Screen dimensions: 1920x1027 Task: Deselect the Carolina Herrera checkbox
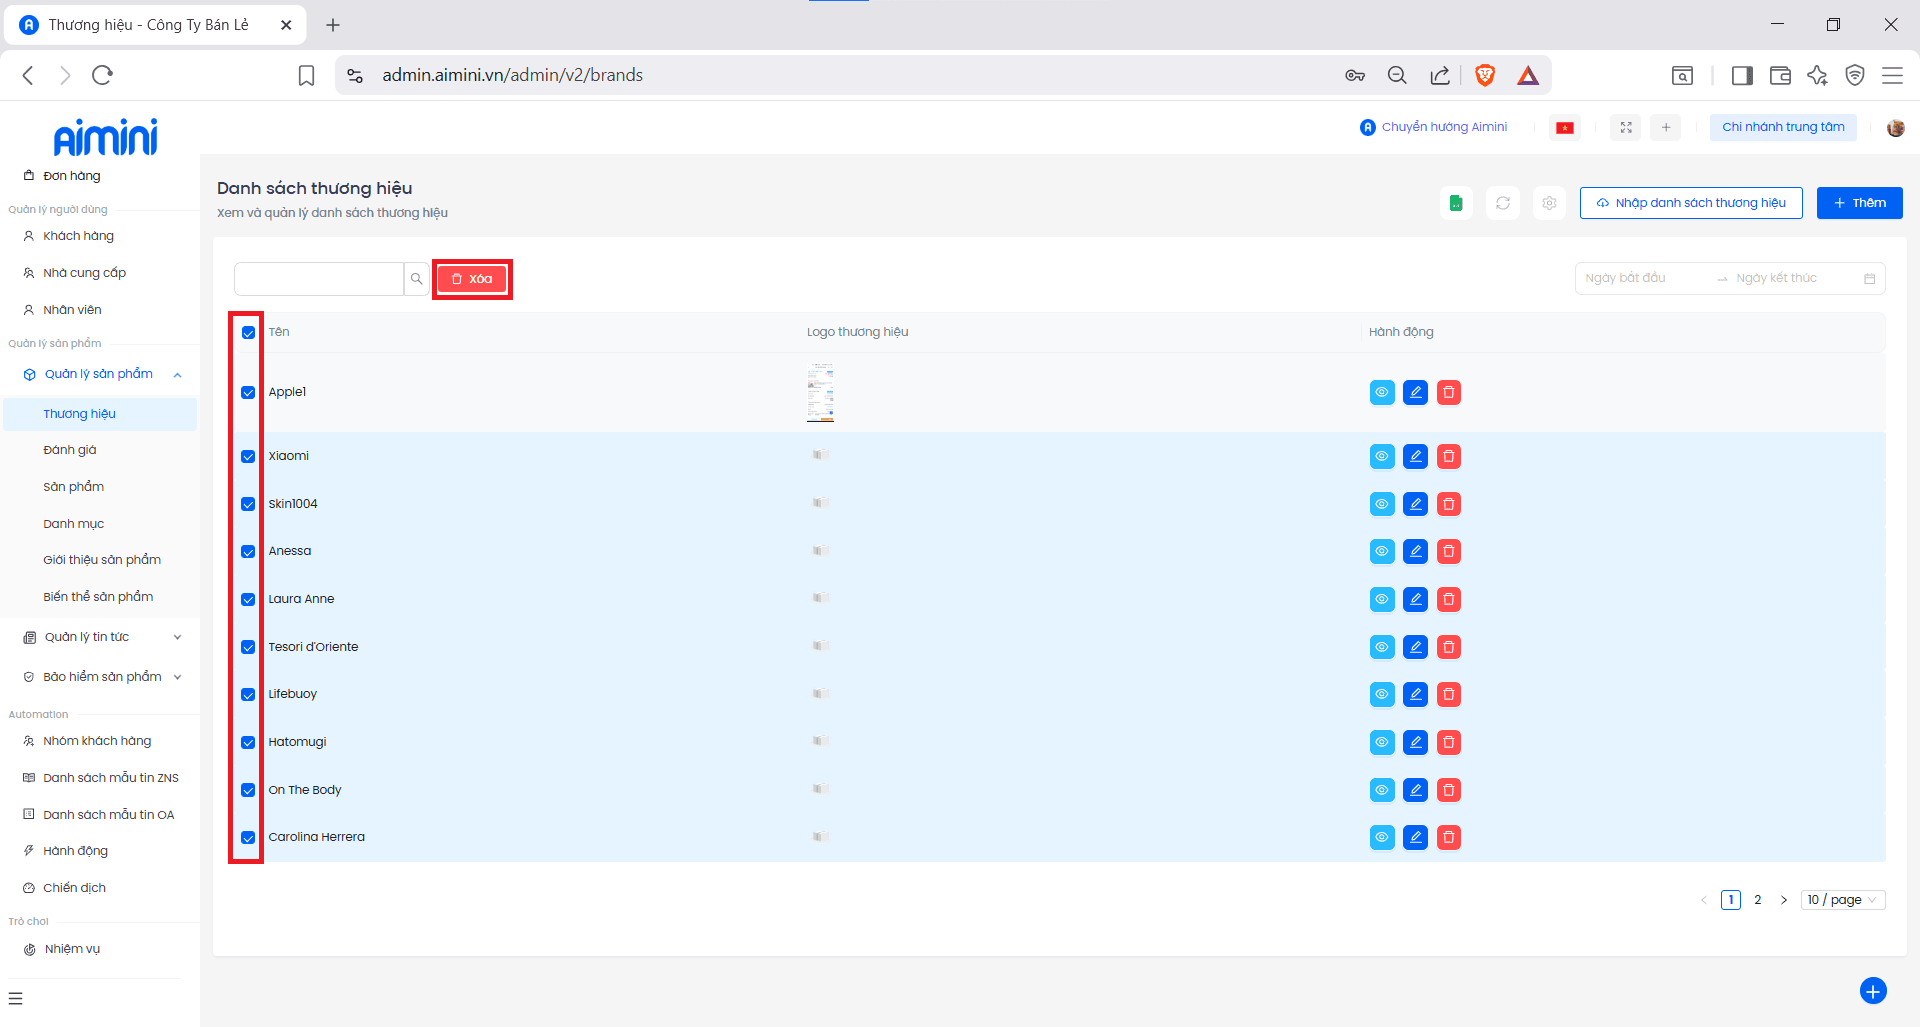point(248,838)
